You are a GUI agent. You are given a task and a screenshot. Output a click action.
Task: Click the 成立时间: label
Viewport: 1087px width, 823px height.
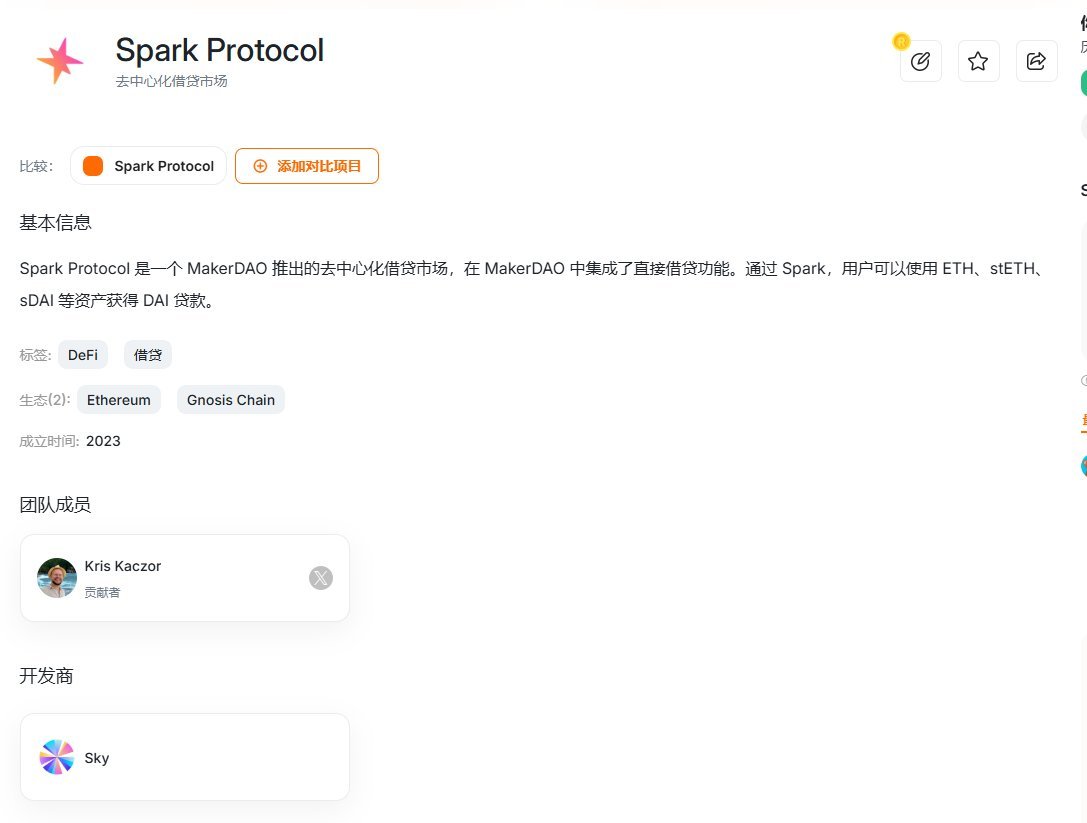49,442
